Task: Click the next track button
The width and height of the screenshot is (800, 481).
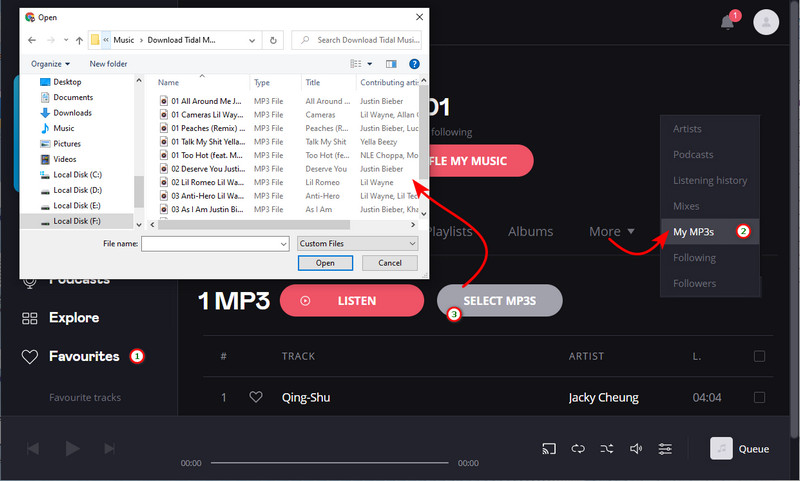Action: coord(109,448)
